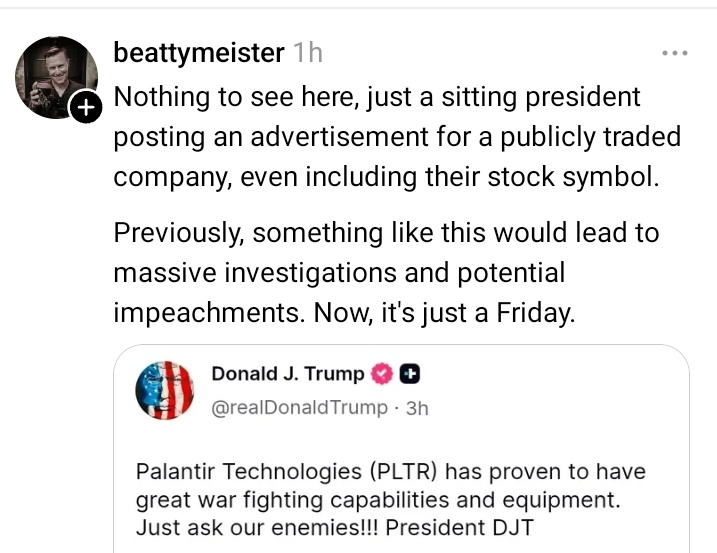Click the 'Previously, something like this' paragraph
This screenshot has height=553, width=717.
(385, 272)
